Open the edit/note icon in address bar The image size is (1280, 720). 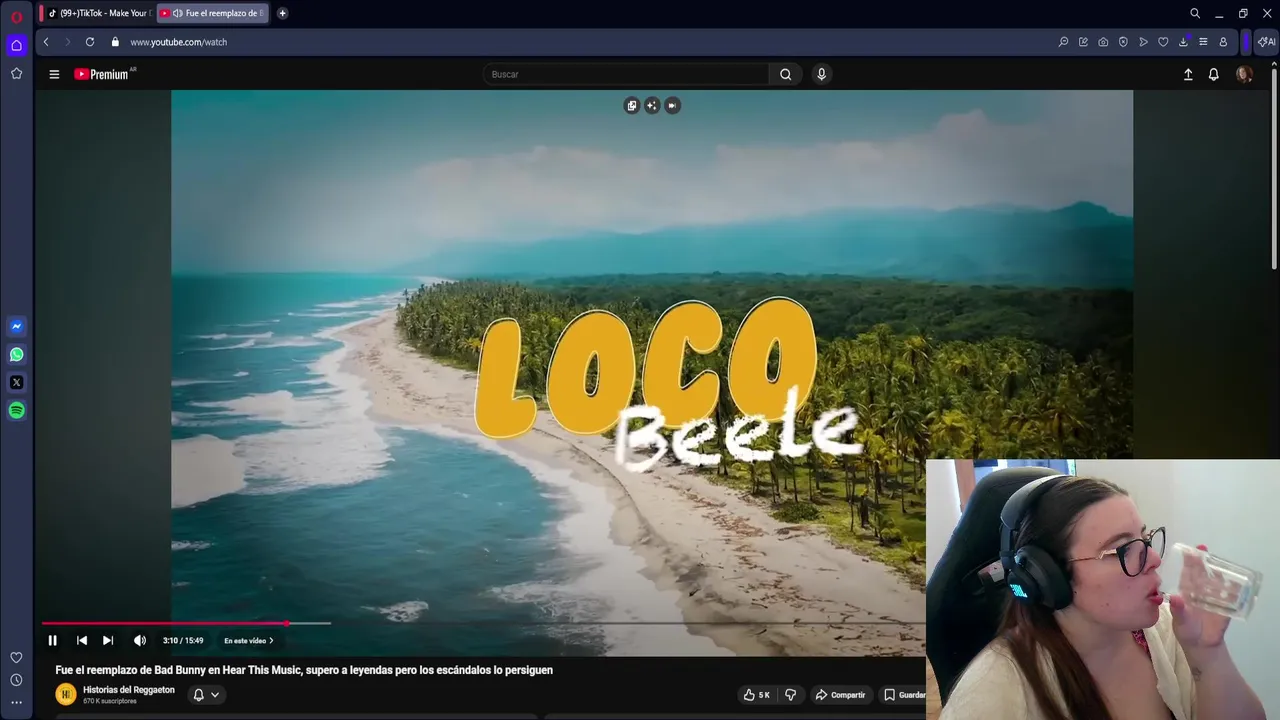[1083, 42]
